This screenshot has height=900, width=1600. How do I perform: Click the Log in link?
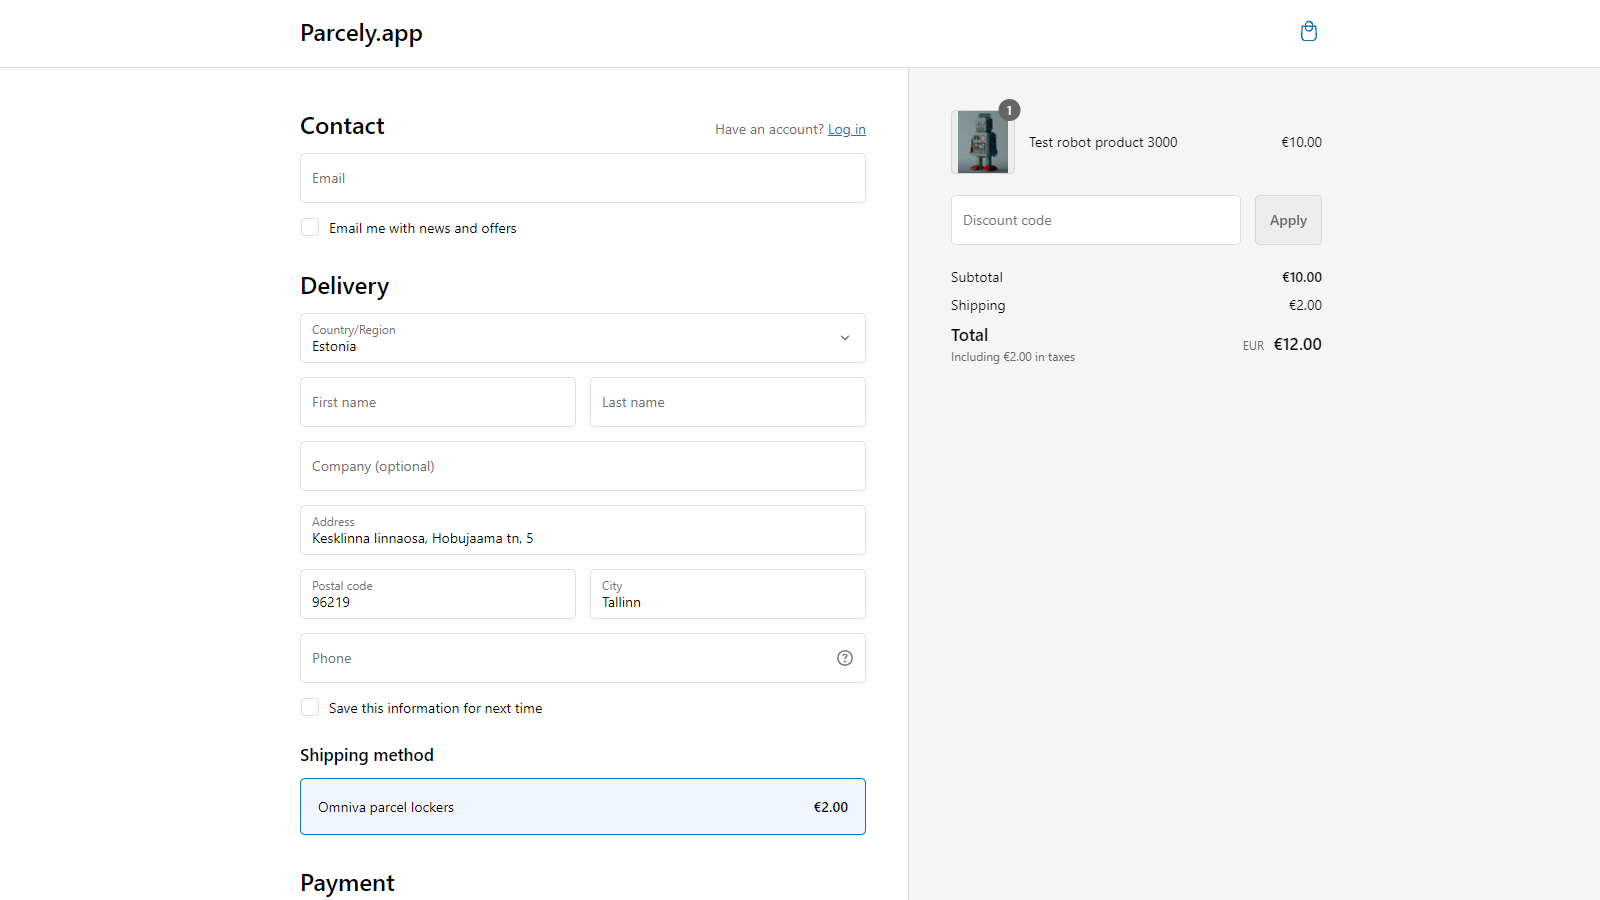pyautogui.click(x=846, y=130)
